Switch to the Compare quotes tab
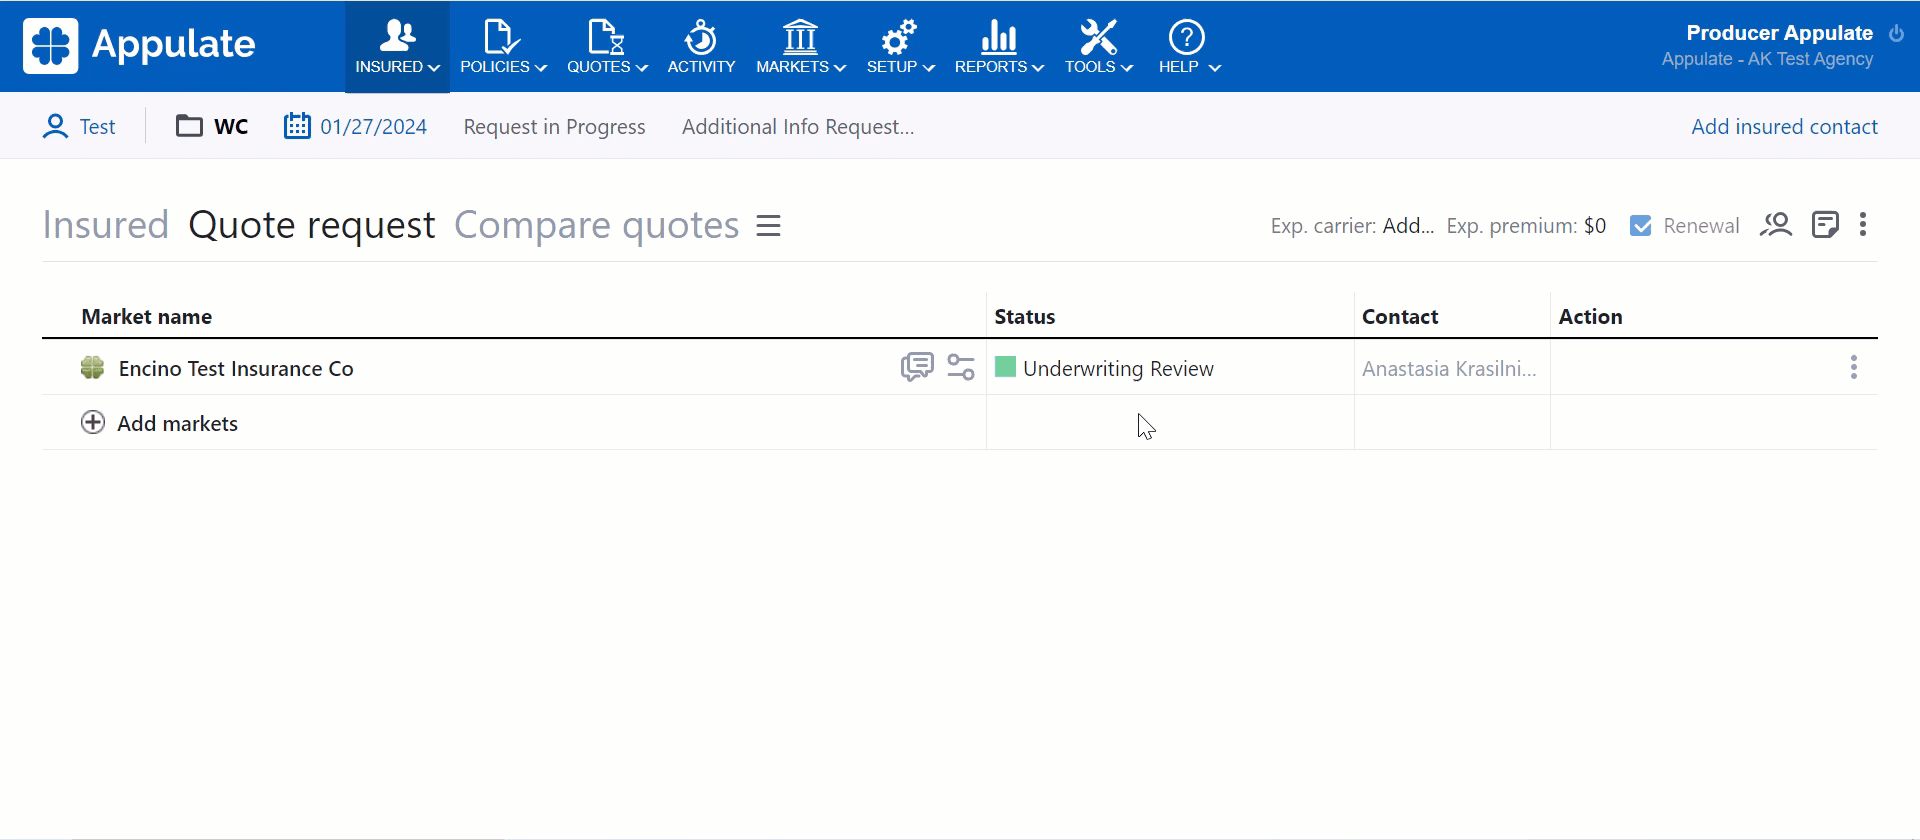The image size is (1920, 840). coord(596,225)
